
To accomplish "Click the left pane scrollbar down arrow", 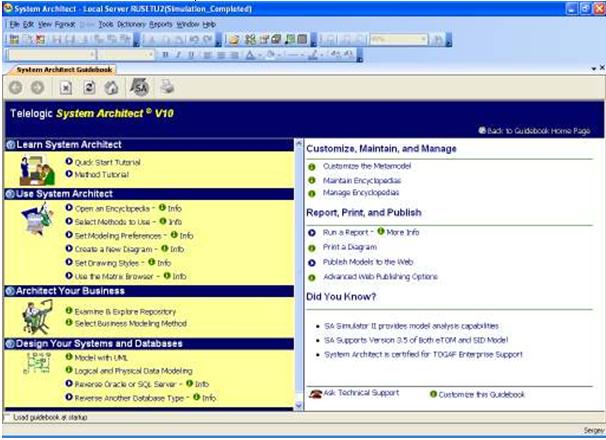I will click(299, 405).
